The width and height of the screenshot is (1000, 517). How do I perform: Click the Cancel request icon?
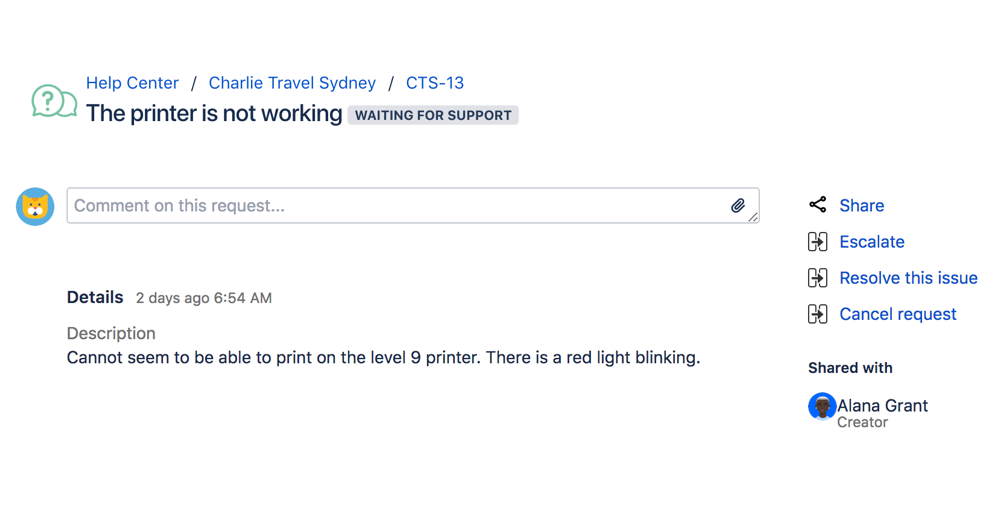coord(818,314)
